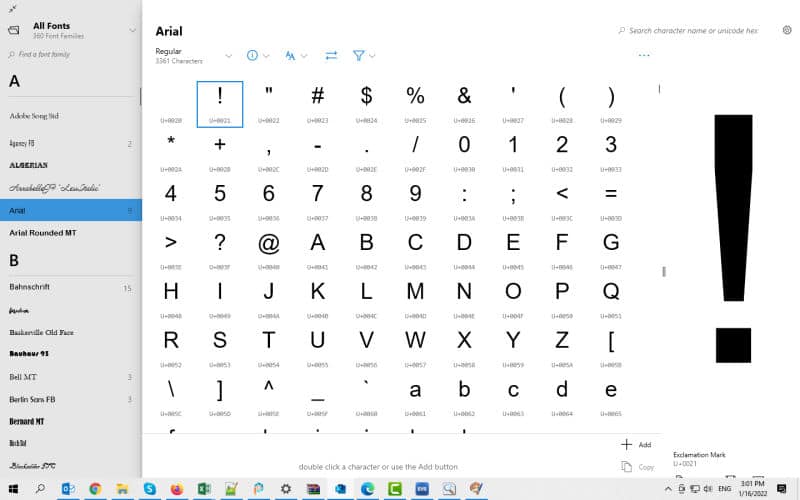Select the dollar sign $ character
This screenshot has width=800, height=500.
click(366, 104)
